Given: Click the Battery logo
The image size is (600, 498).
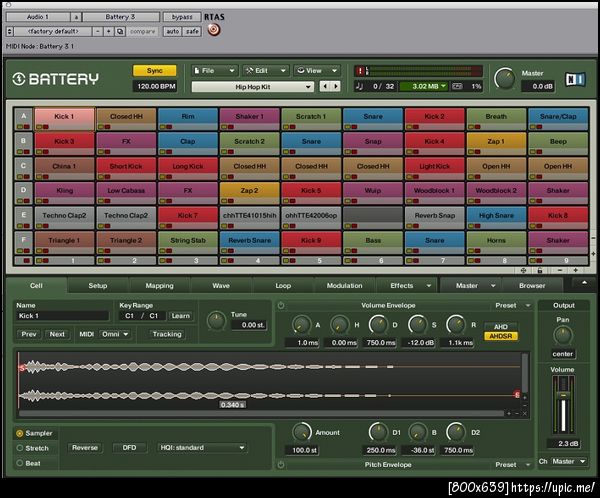Looking at the screenshot, I should [55, 79].
